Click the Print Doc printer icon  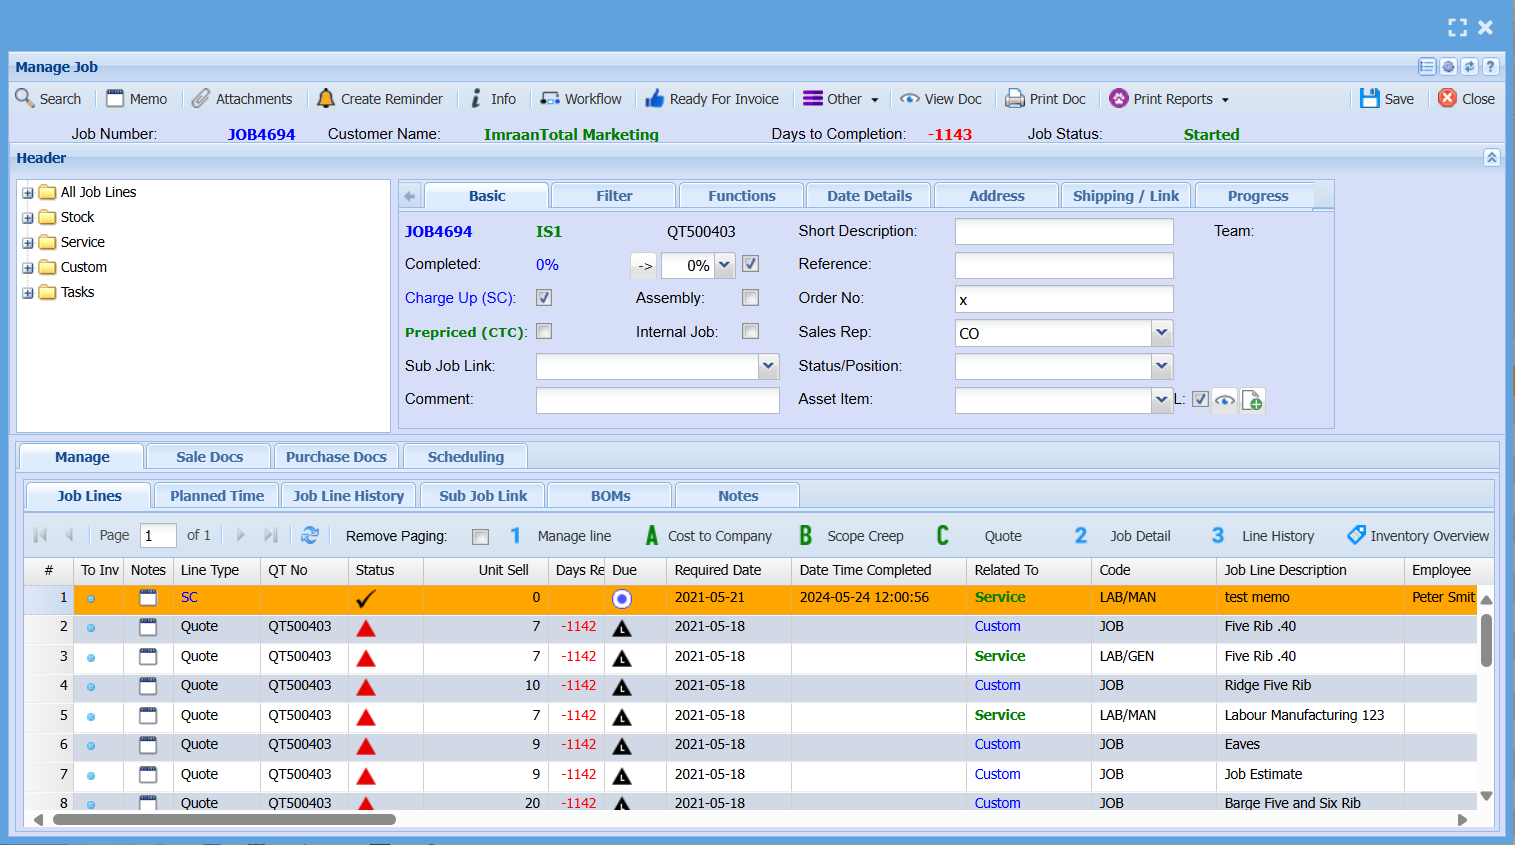point(1015,98)
